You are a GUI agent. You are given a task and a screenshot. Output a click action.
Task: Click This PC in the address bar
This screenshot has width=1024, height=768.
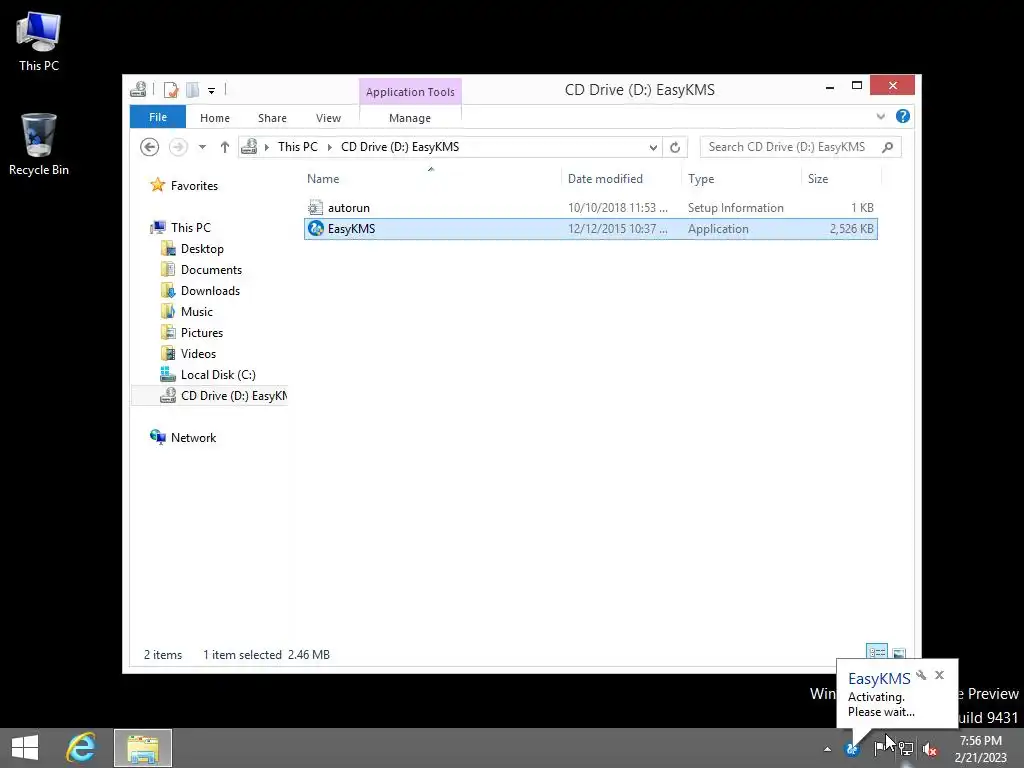pyautogui.click(x=298, y=147)
